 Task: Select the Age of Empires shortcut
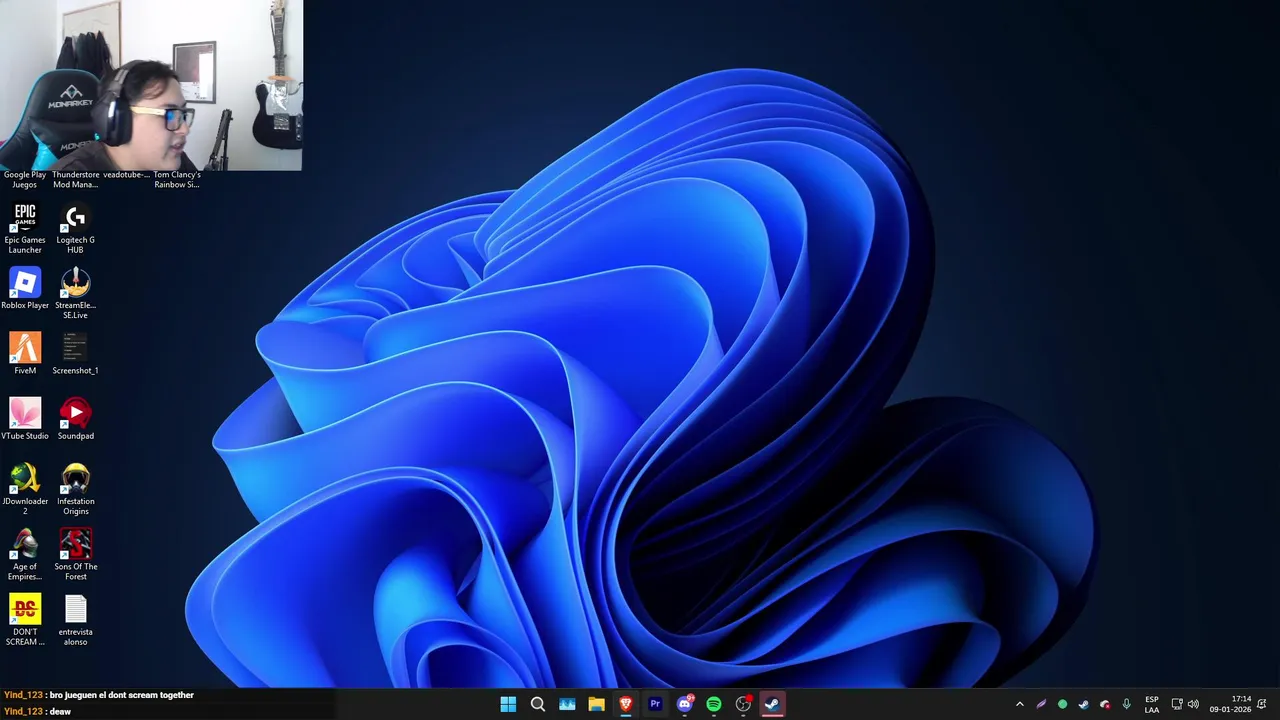tap(25, 555)
